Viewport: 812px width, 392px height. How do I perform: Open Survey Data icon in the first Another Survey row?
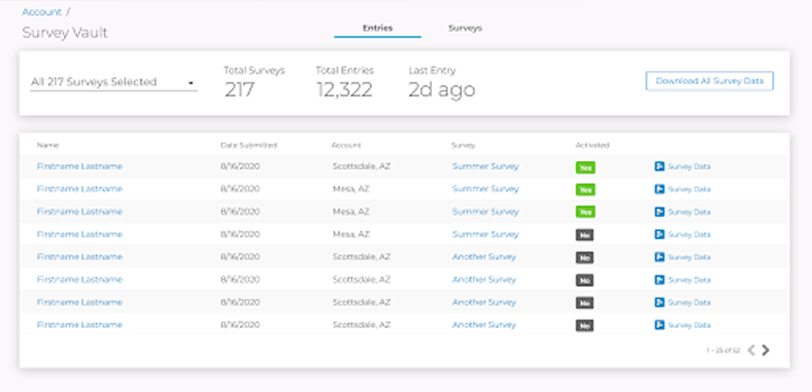click(659, 257)
